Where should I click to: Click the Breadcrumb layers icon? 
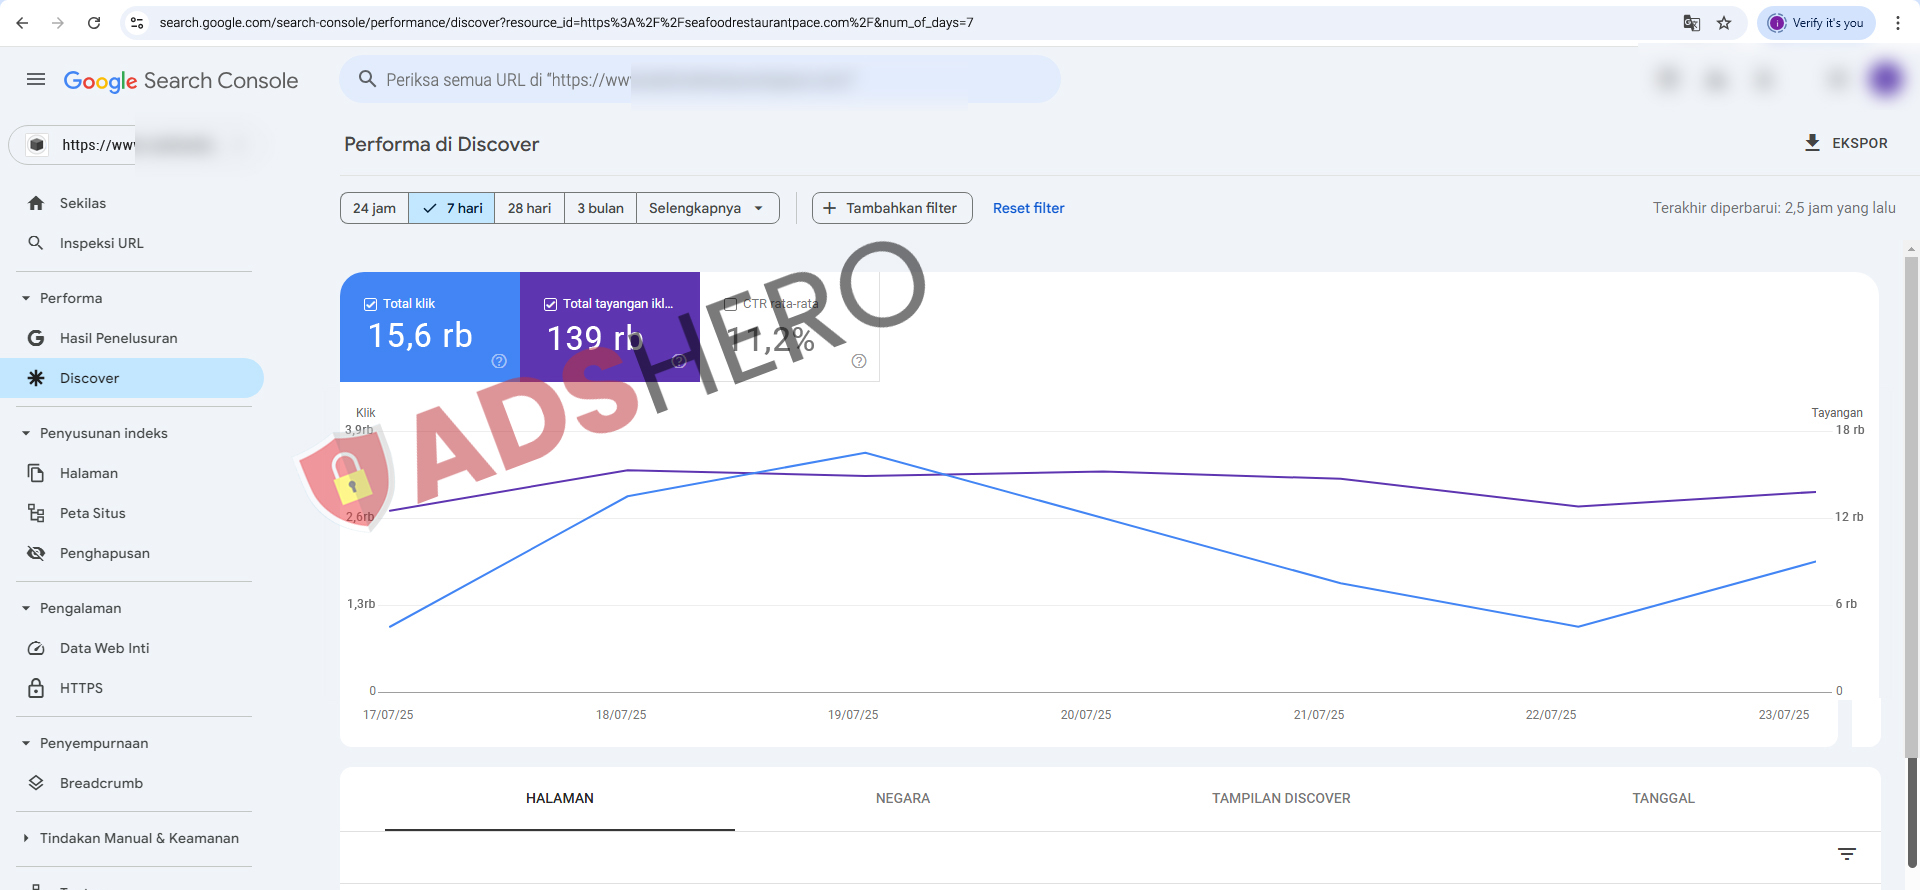[36, 783]
